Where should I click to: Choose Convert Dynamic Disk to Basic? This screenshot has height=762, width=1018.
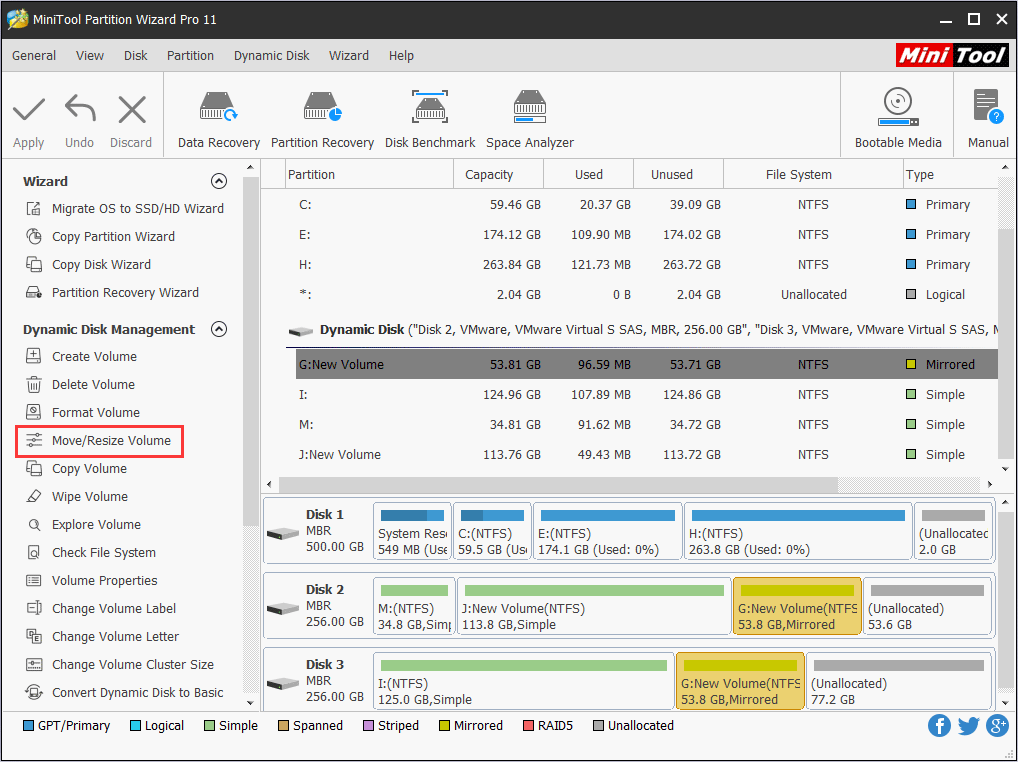pos(124,692)
